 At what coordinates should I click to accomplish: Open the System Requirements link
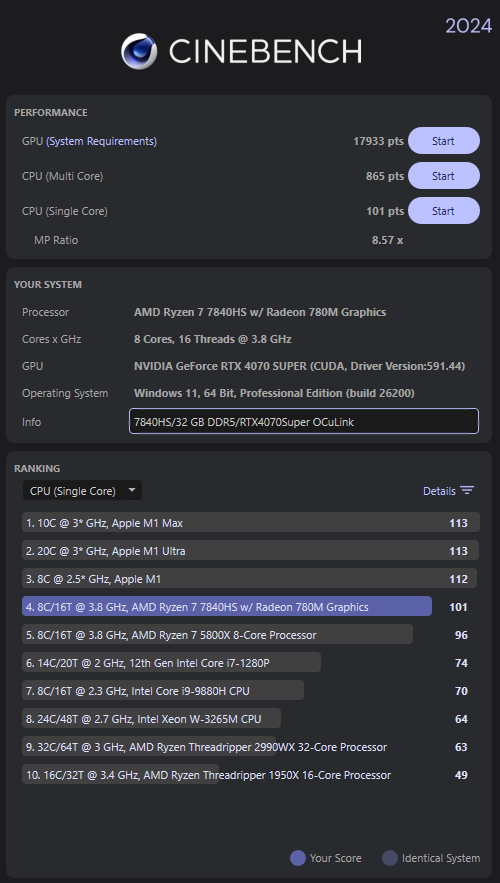(x=101, y=141)
